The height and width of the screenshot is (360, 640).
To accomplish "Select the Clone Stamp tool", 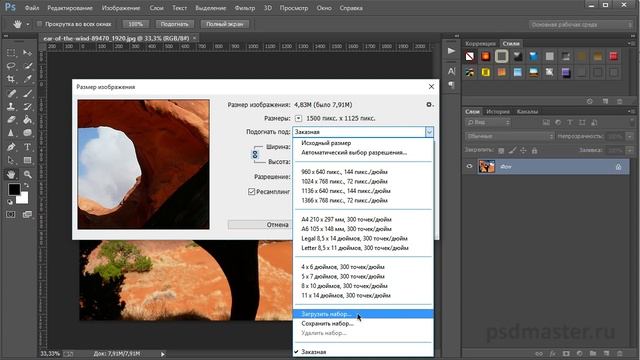I will (x=11, y=107).
